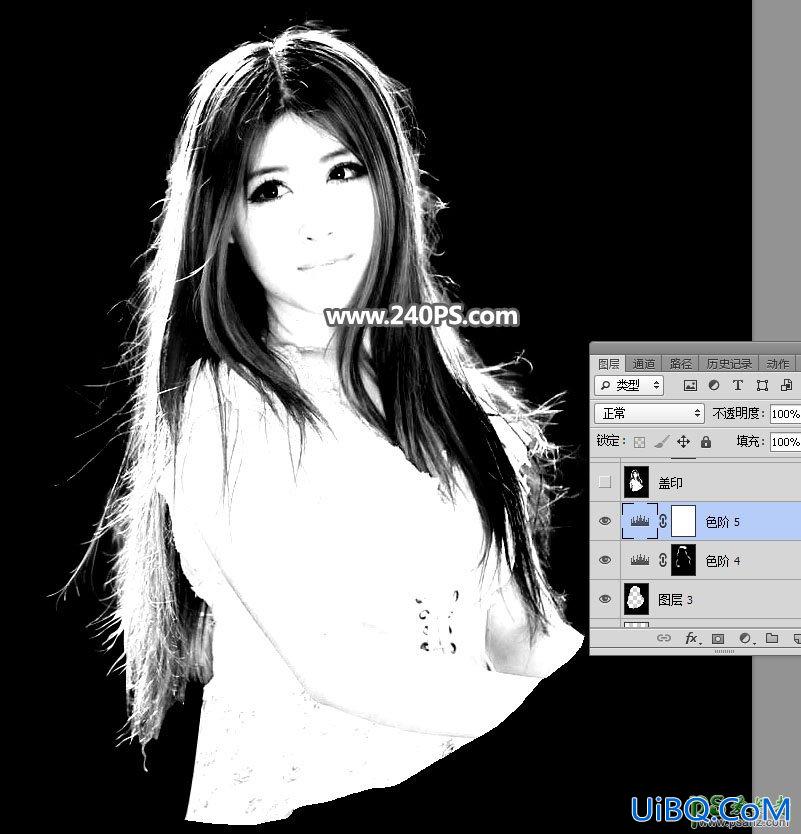Open the 正常 blend mode dropdown
The height and width of the screenshot is (834, 801).
coord(649,413)
